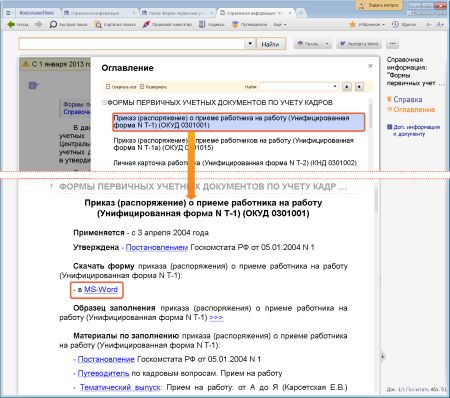This screenshot has height=398, width=450.
Task: Click up arrow beside ФОРМЫ ПЕРВИЧНЫХ heading
Action: pyautogui.click(x=51, y=187)
